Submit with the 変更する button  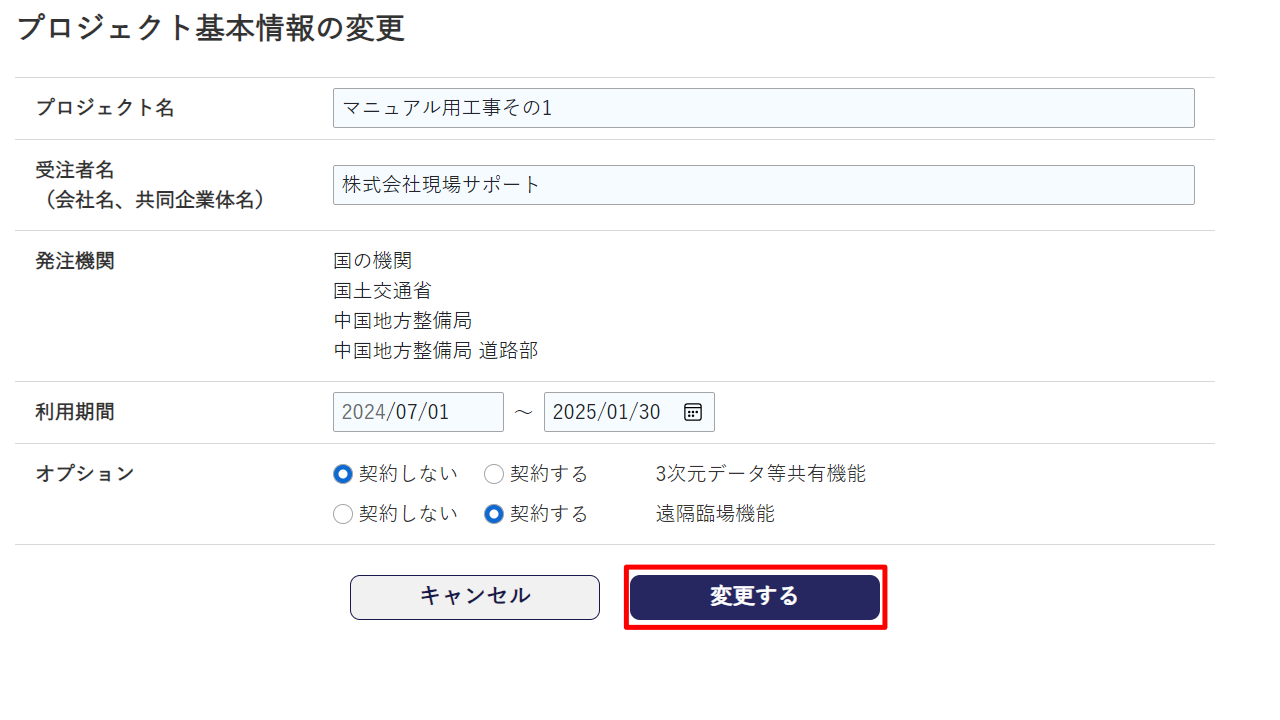(755, 597)
